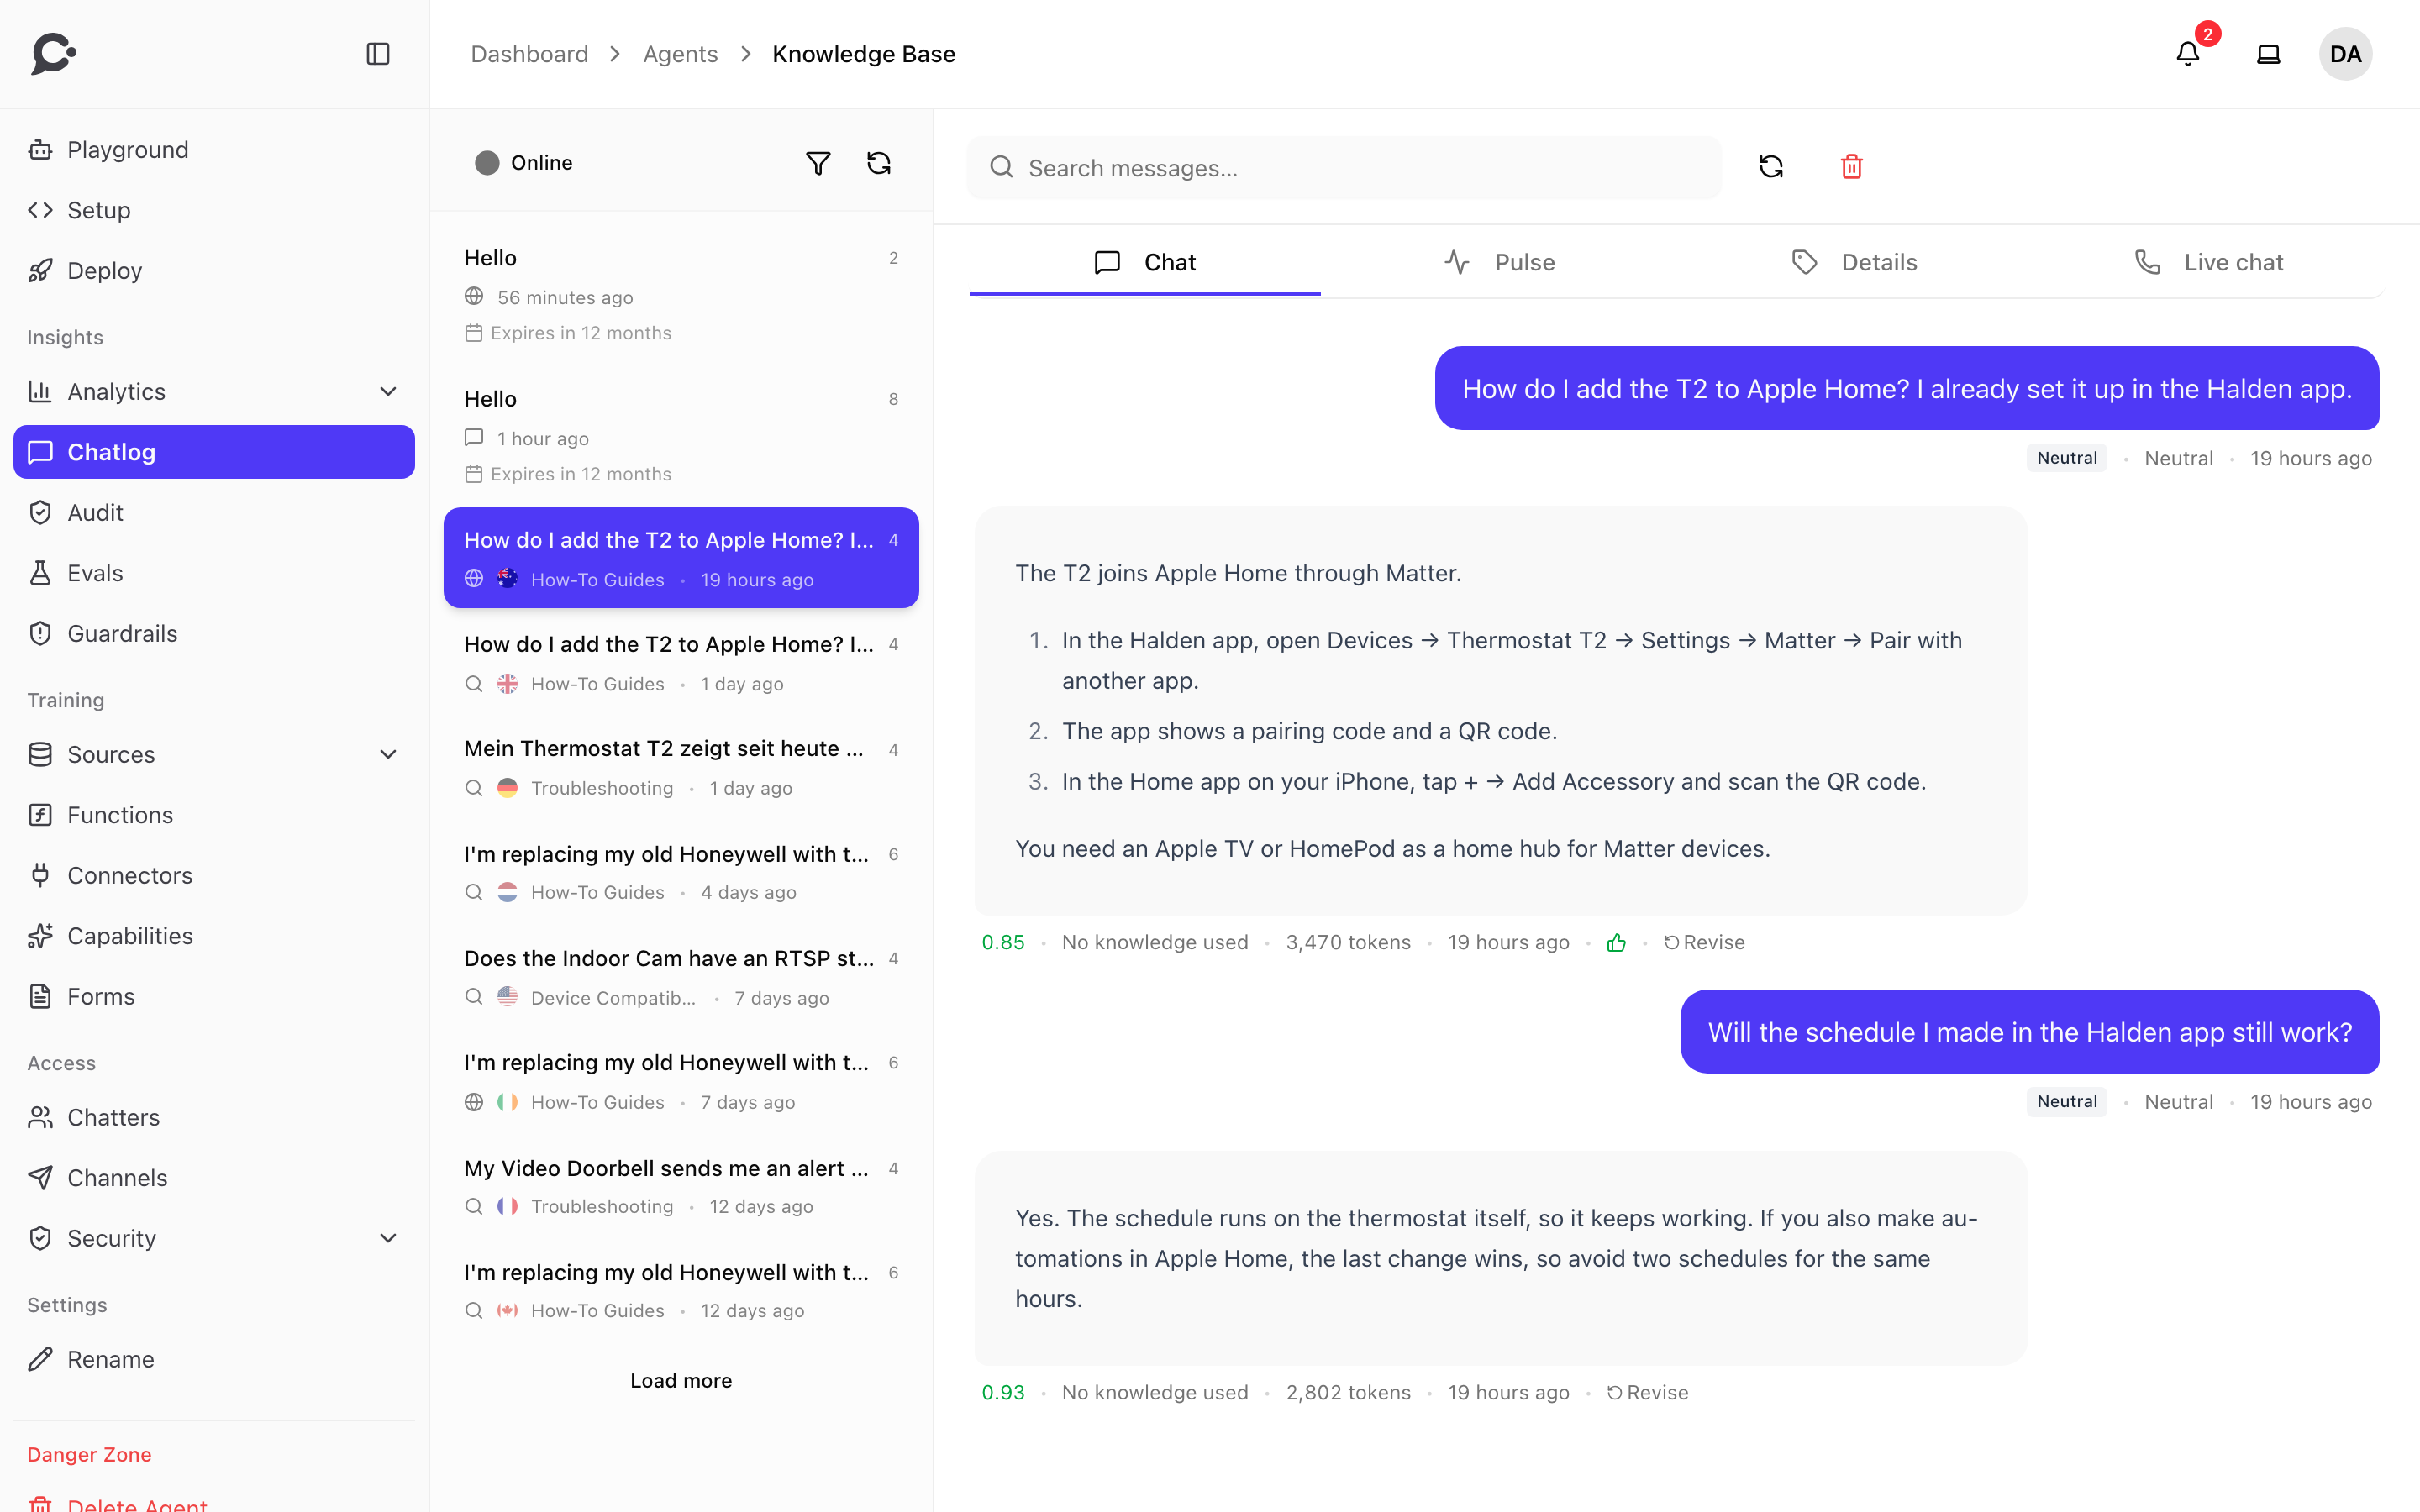Open Capabilities in sidebar
Image resolution: width=2420 pixels, height=1512 pixels.
(x=214, y=936)
